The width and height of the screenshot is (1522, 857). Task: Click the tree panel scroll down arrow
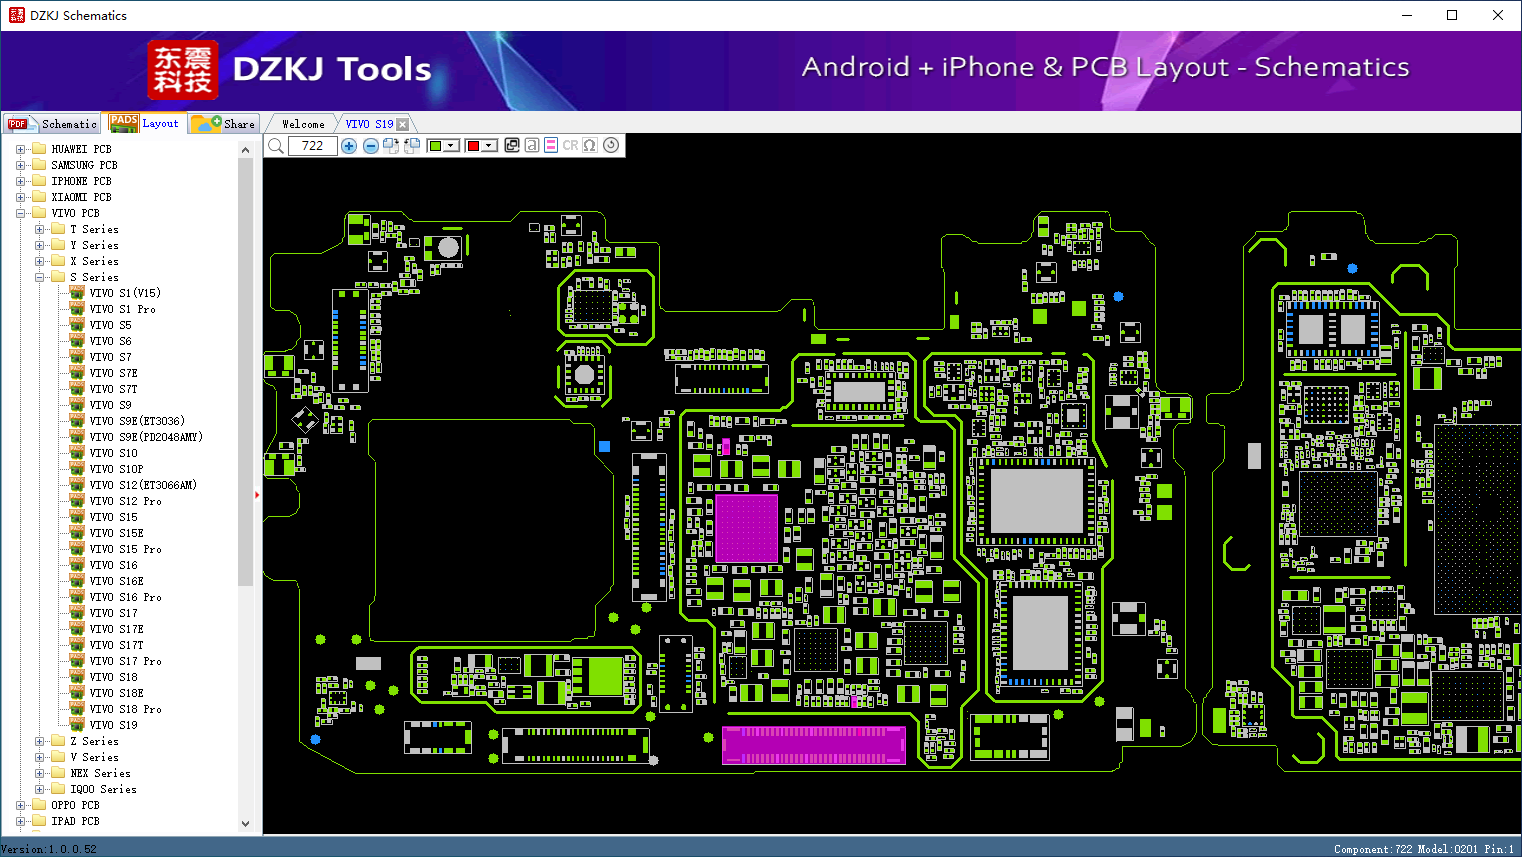(246, 824)
